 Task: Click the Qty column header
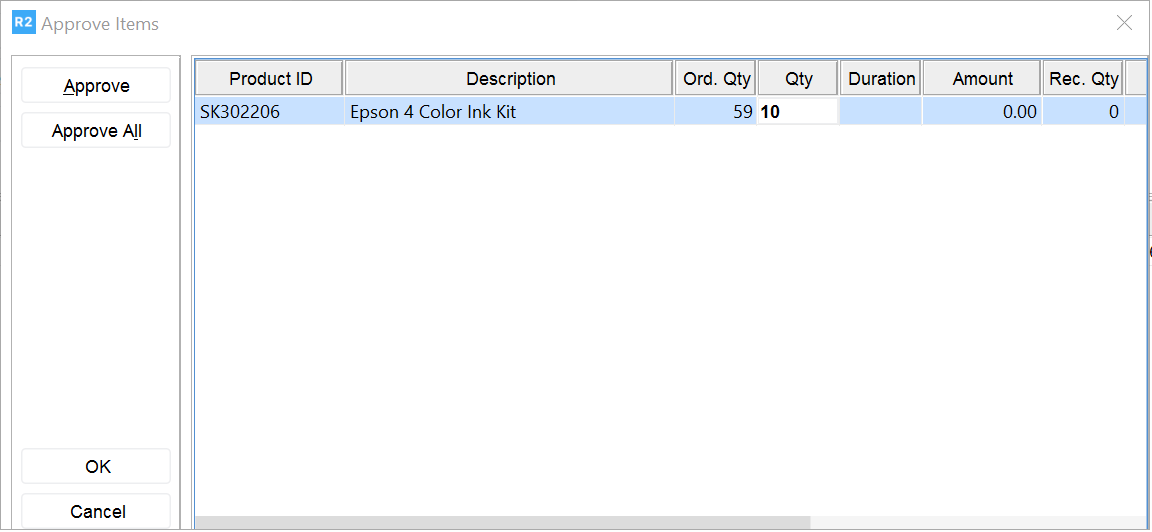[798, 79]
